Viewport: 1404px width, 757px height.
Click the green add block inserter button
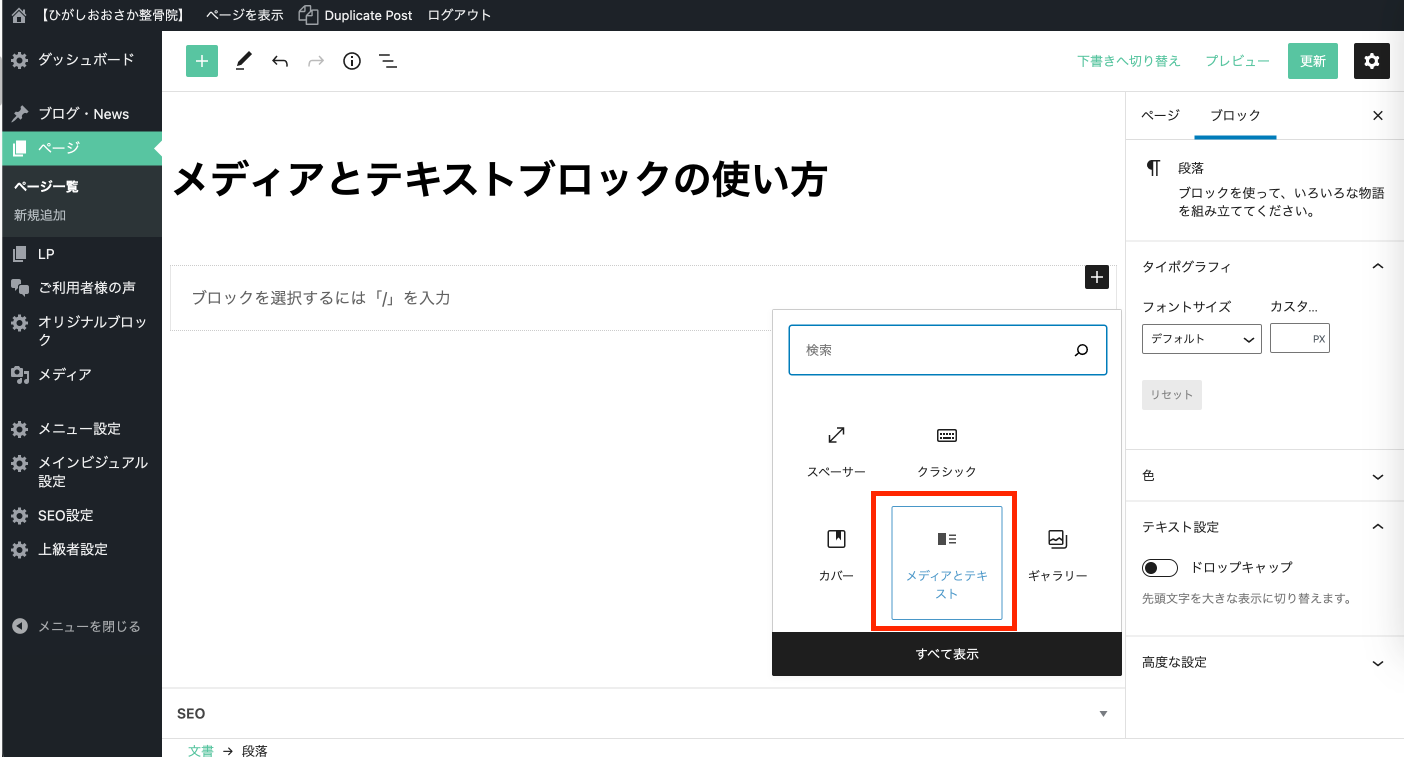click(x=202, y=61)
